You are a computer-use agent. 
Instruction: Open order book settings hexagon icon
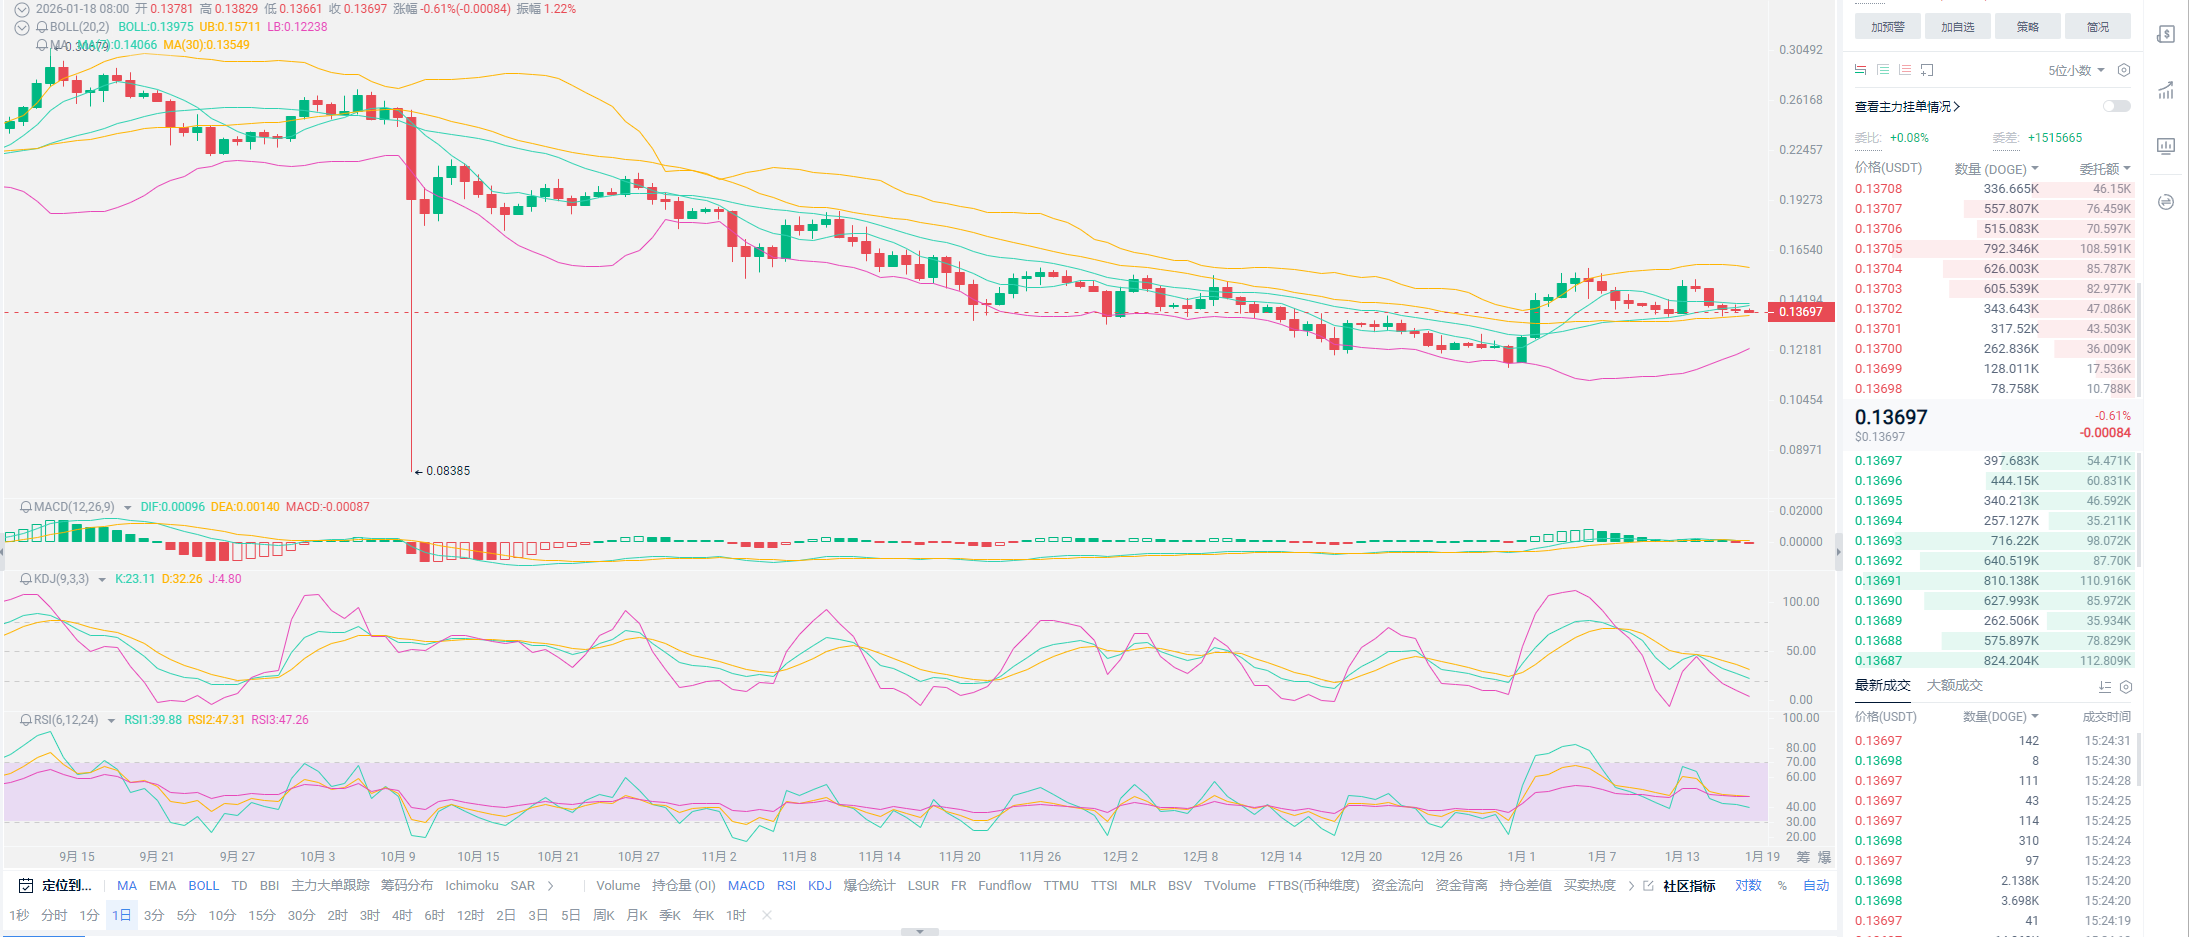tap(2124, 70)
